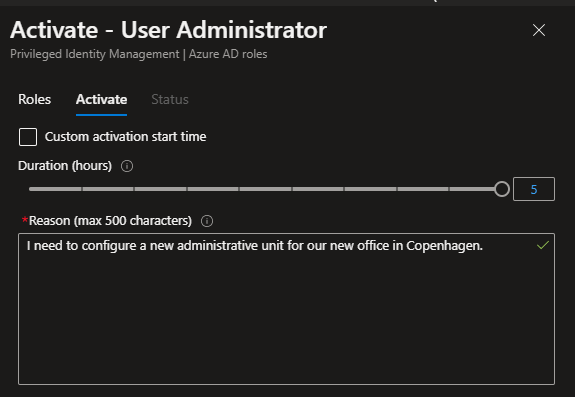Click the Privileged Identity Management subtitle text
575x397 pixels.
pos(95,54)
